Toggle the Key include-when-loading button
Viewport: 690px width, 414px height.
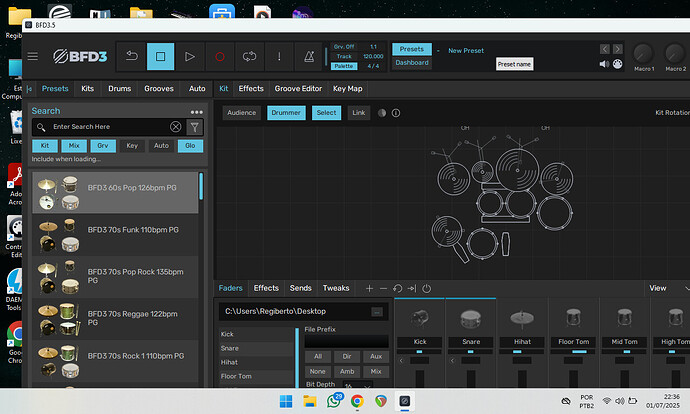132,146
